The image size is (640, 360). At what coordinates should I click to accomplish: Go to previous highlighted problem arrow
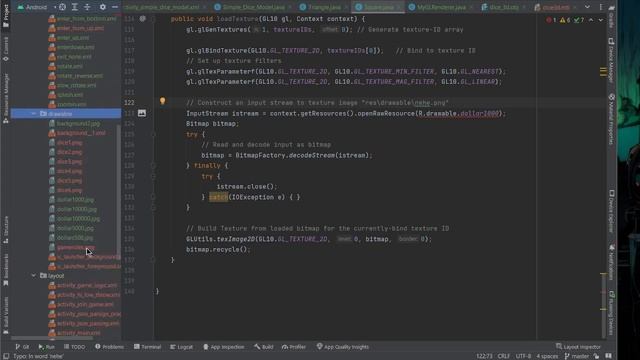(591, 20)
